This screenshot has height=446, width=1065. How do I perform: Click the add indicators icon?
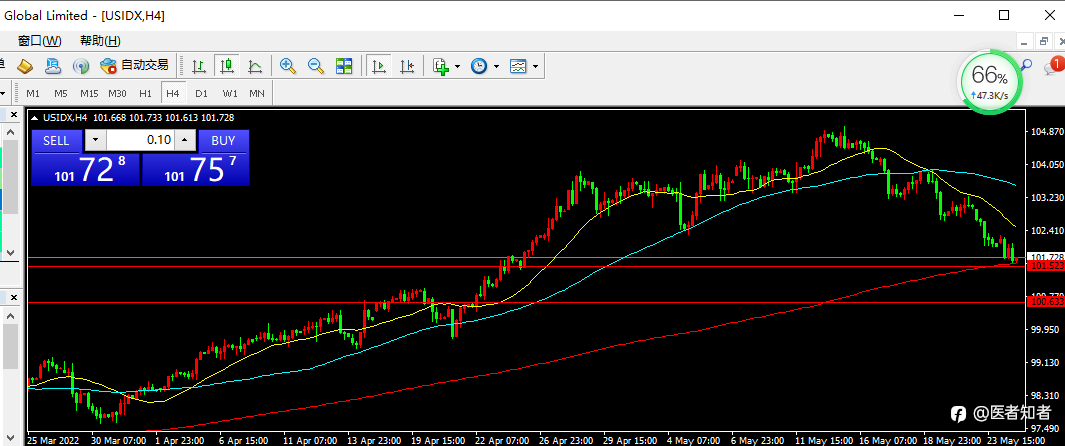441,66
